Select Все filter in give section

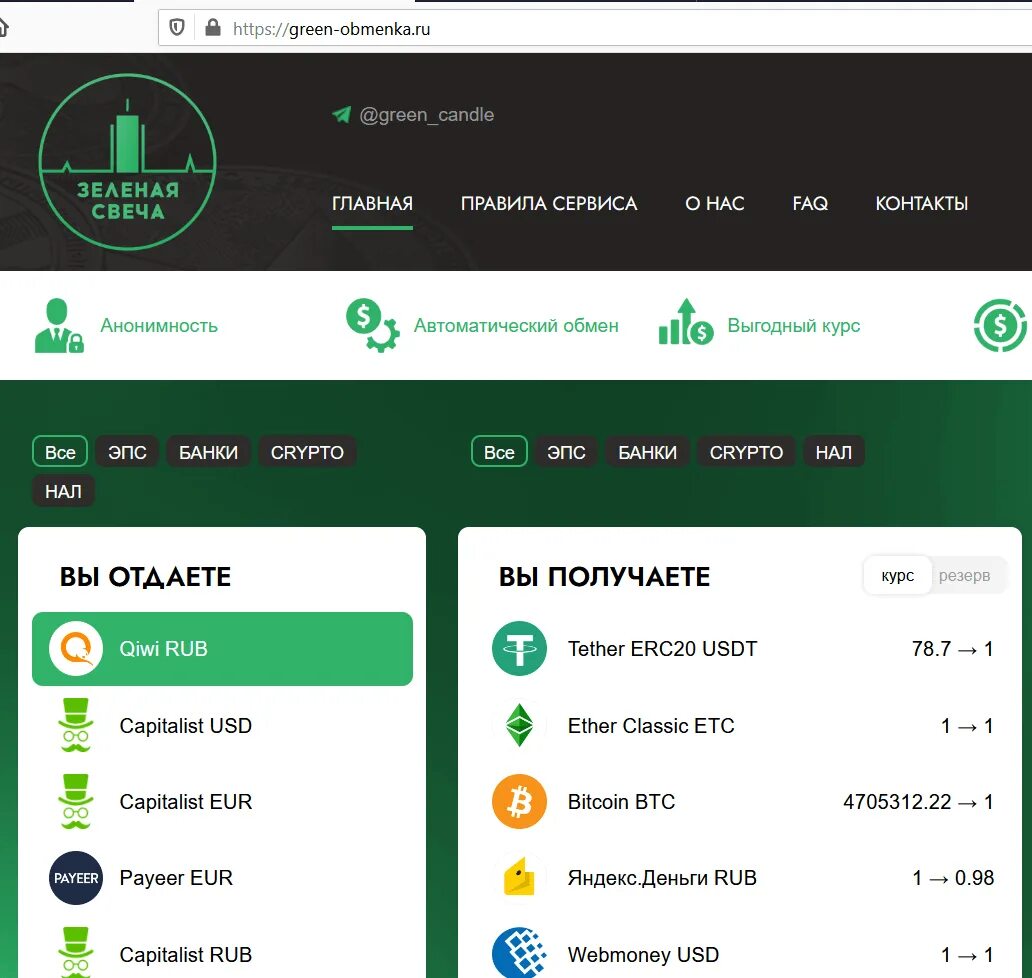[x=60, y=452]
